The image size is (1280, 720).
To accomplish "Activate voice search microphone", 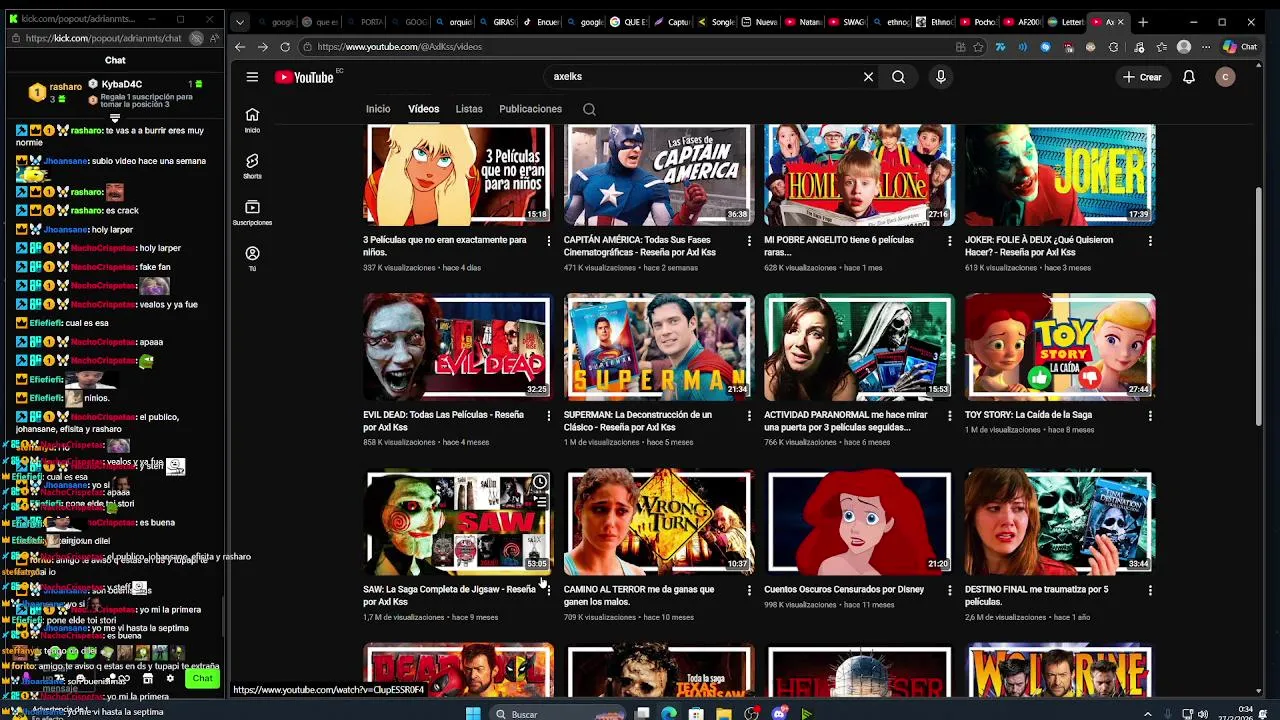I will tap(940, 77).
